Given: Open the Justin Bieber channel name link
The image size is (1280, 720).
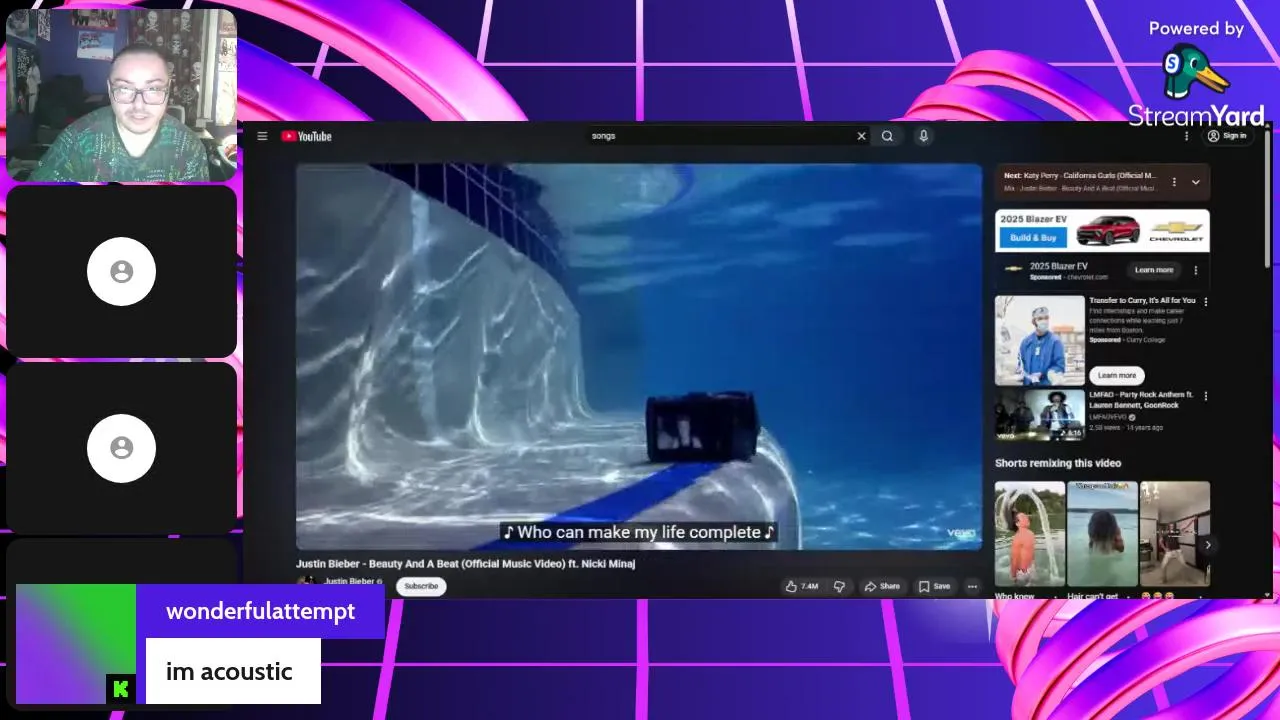Looking at the screenshot, I should (x=349, y=581).
